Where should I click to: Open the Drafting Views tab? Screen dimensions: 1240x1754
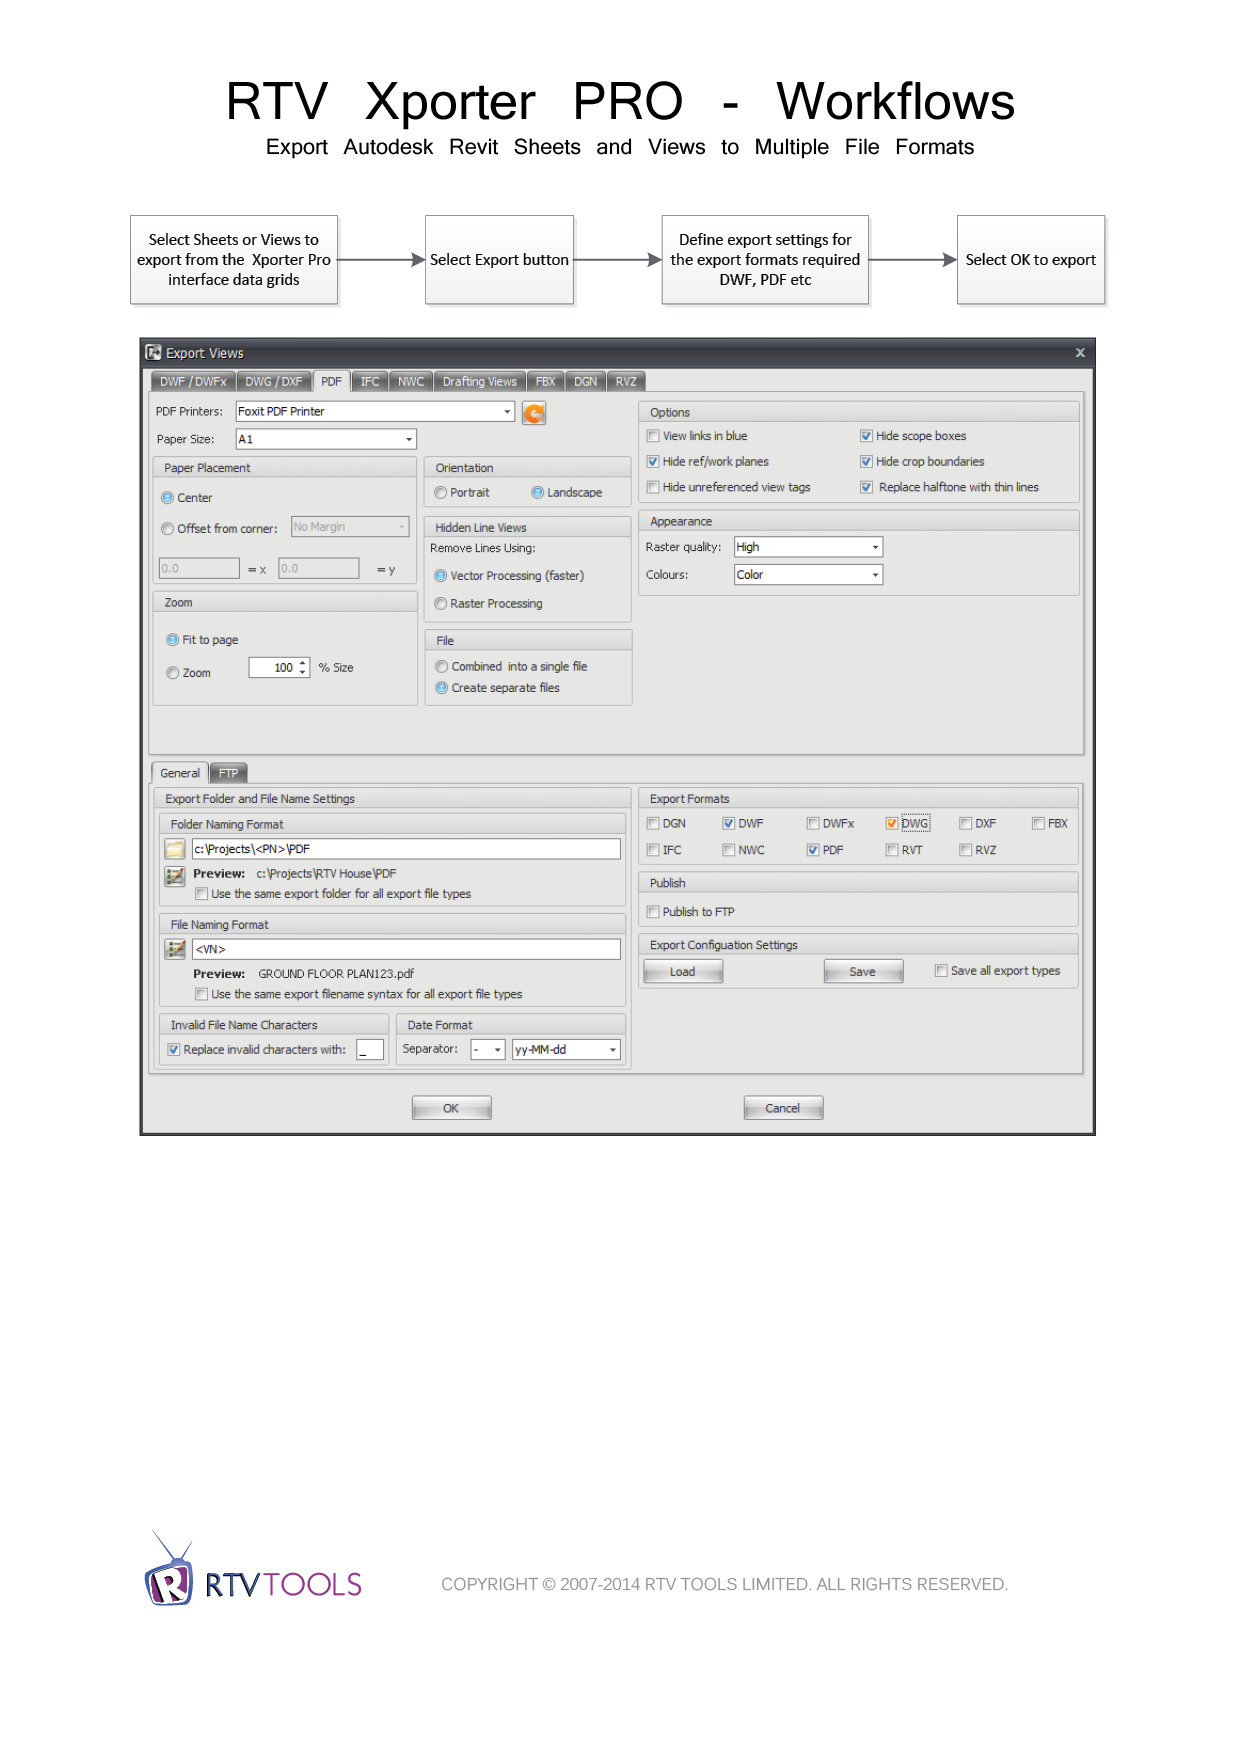tap(480, 382)
